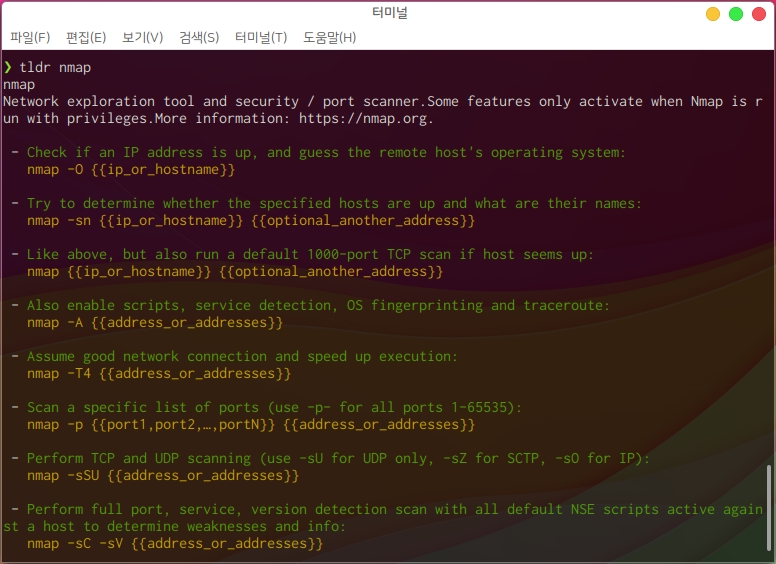Click the empty scrollbar track above the thumb
This screenshot has width=776, height=564.
[x=769, y=250]
